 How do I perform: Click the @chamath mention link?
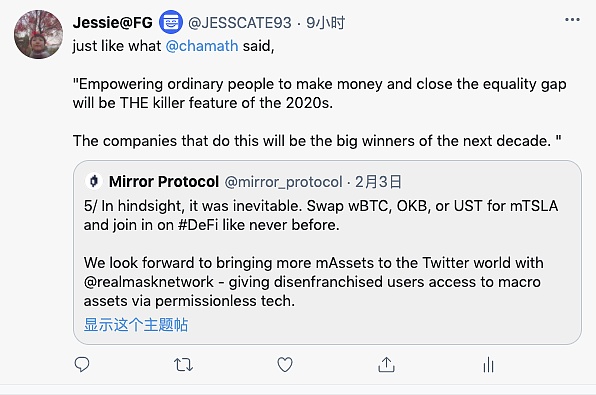202,46
